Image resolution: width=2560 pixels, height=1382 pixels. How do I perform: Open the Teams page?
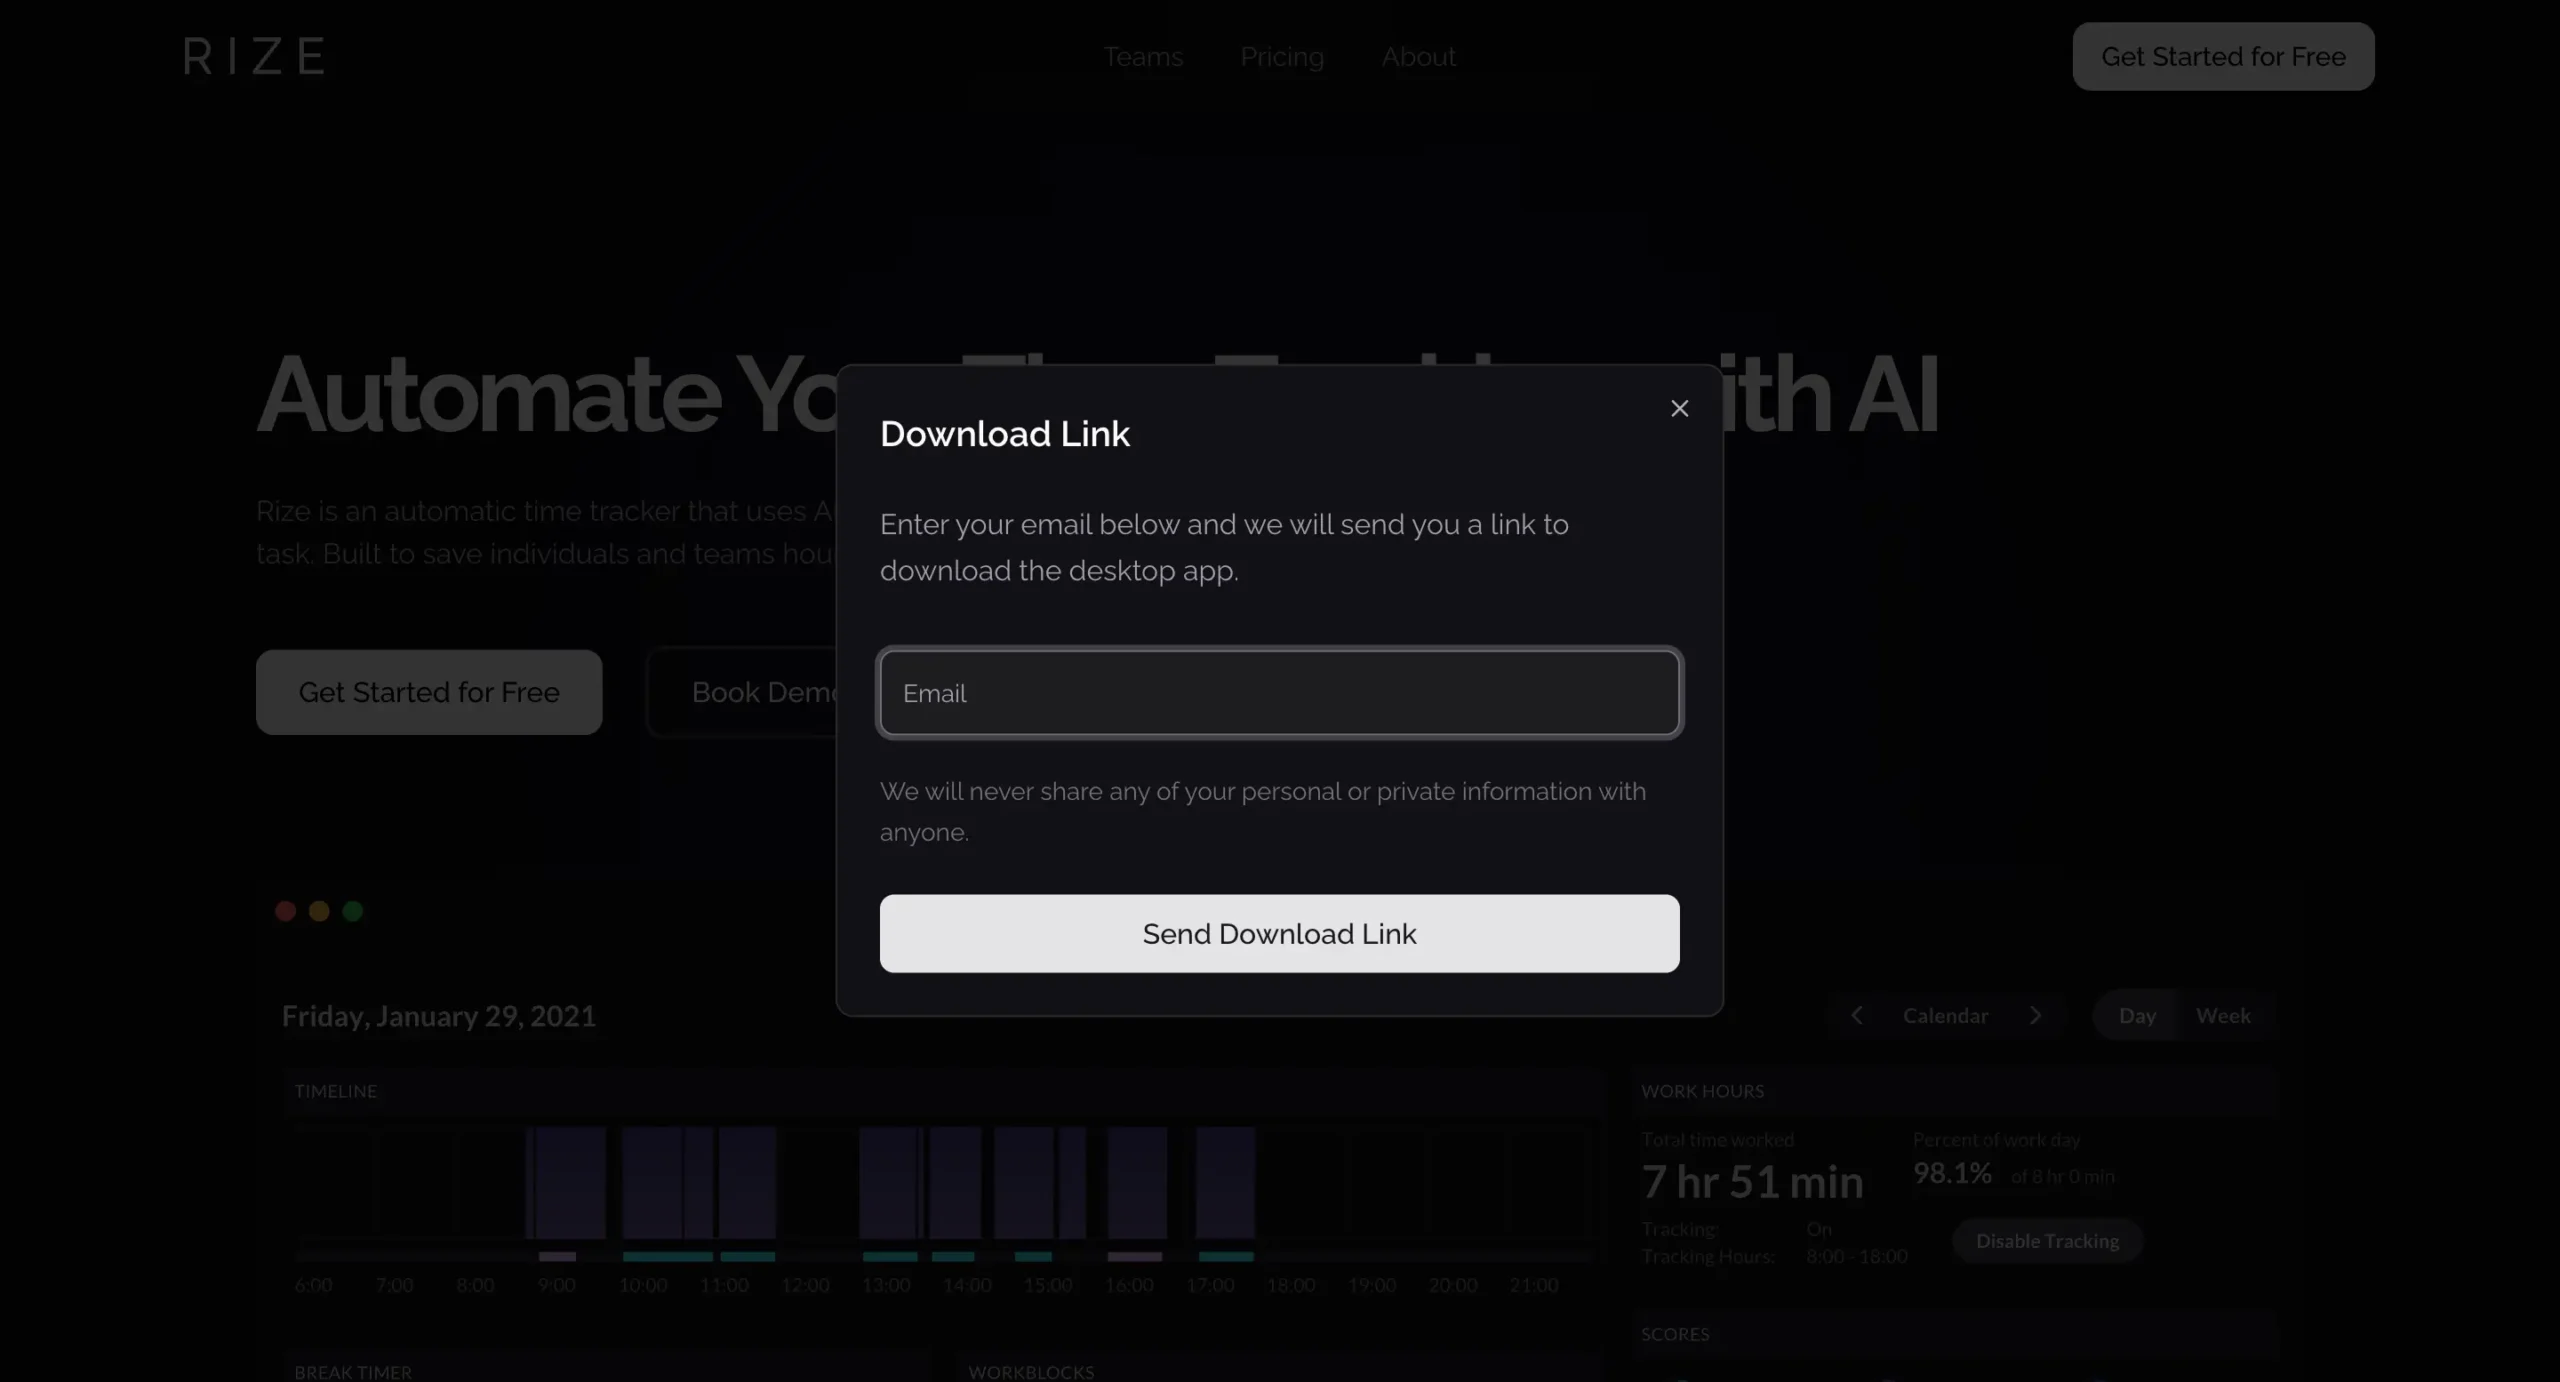(x=1143, y=57)
